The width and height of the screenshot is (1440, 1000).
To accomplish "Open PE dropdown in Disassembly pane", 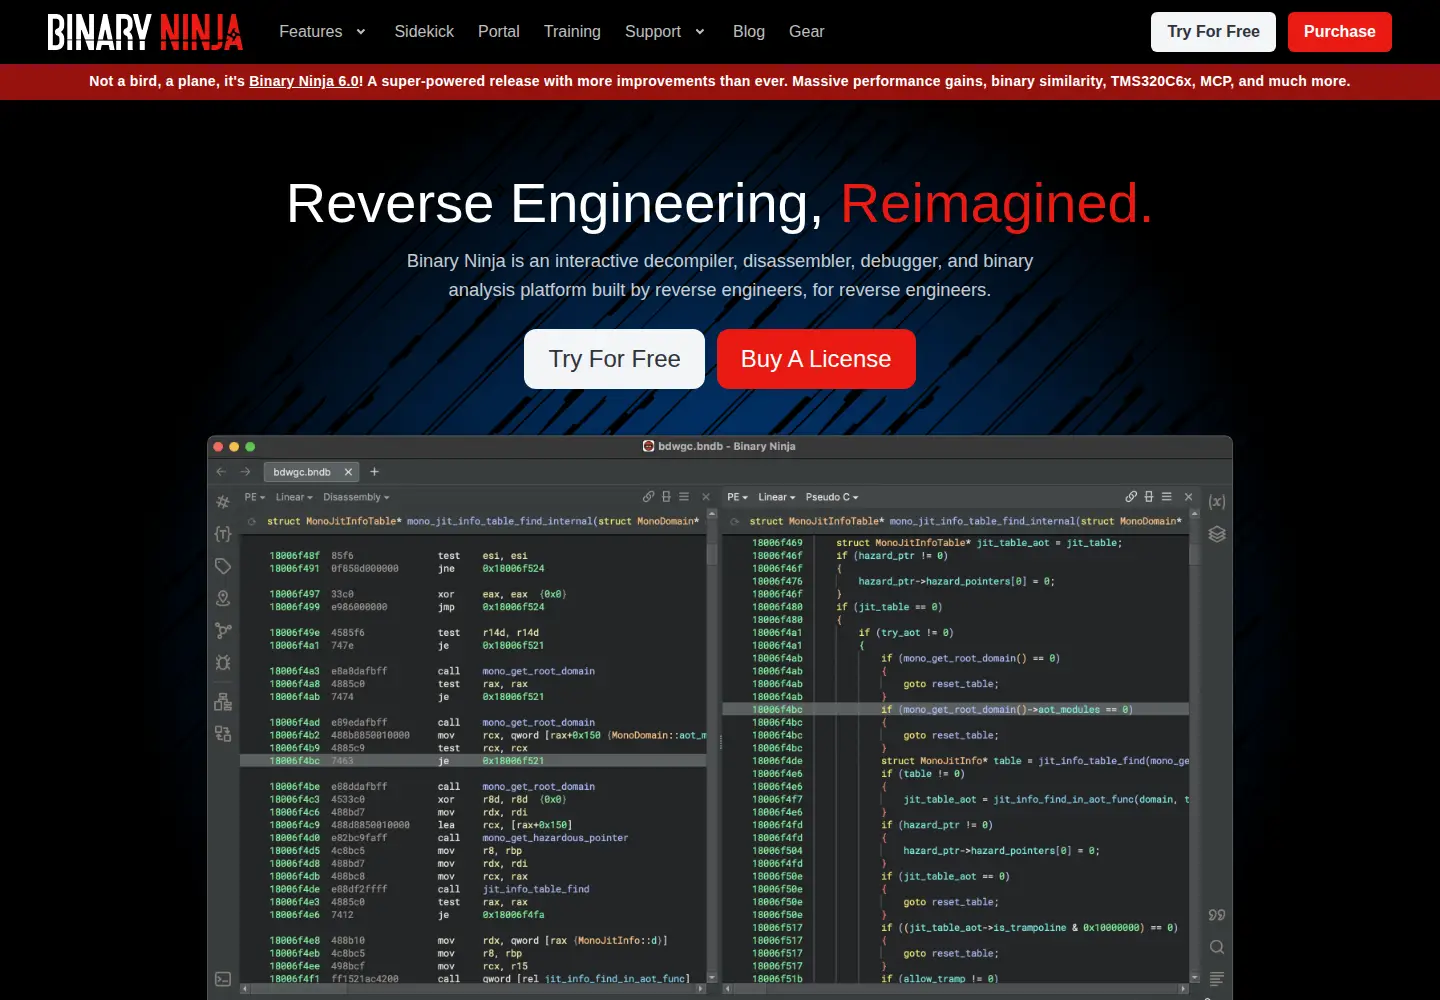I will pos(255,497).
